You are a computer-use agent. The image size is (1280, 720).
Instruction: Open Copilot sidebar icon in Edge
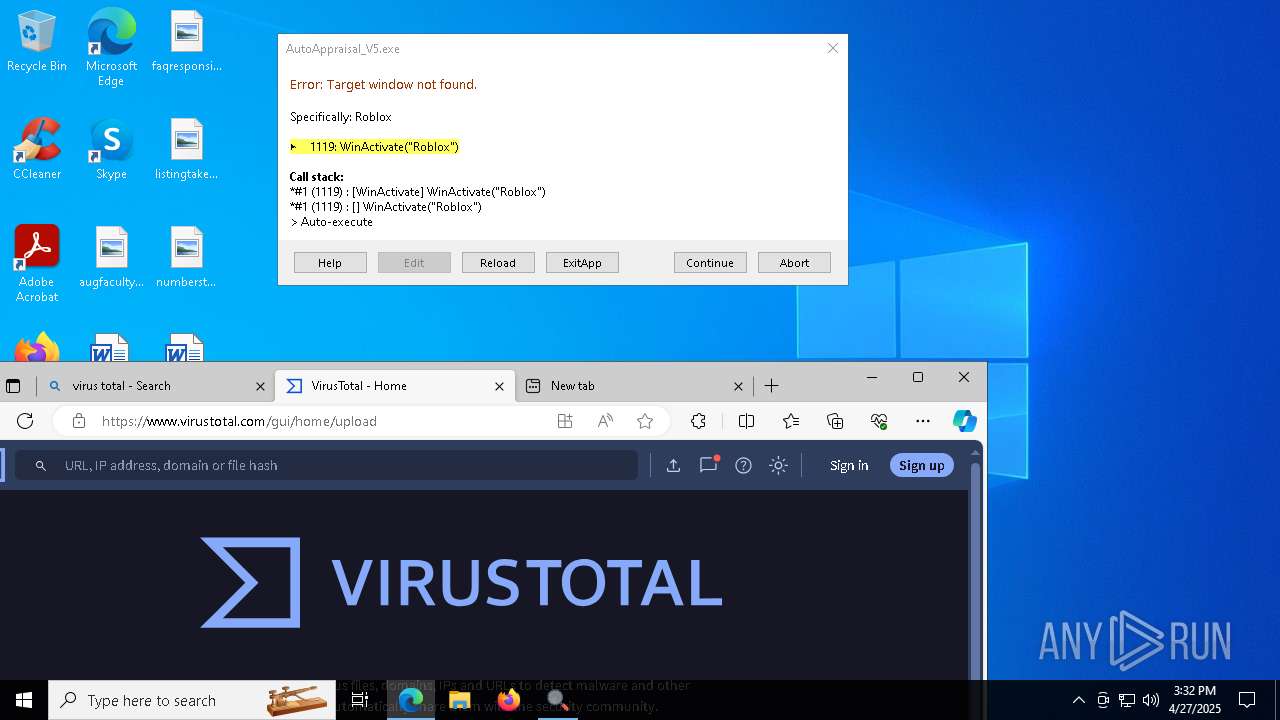point(964,421)
